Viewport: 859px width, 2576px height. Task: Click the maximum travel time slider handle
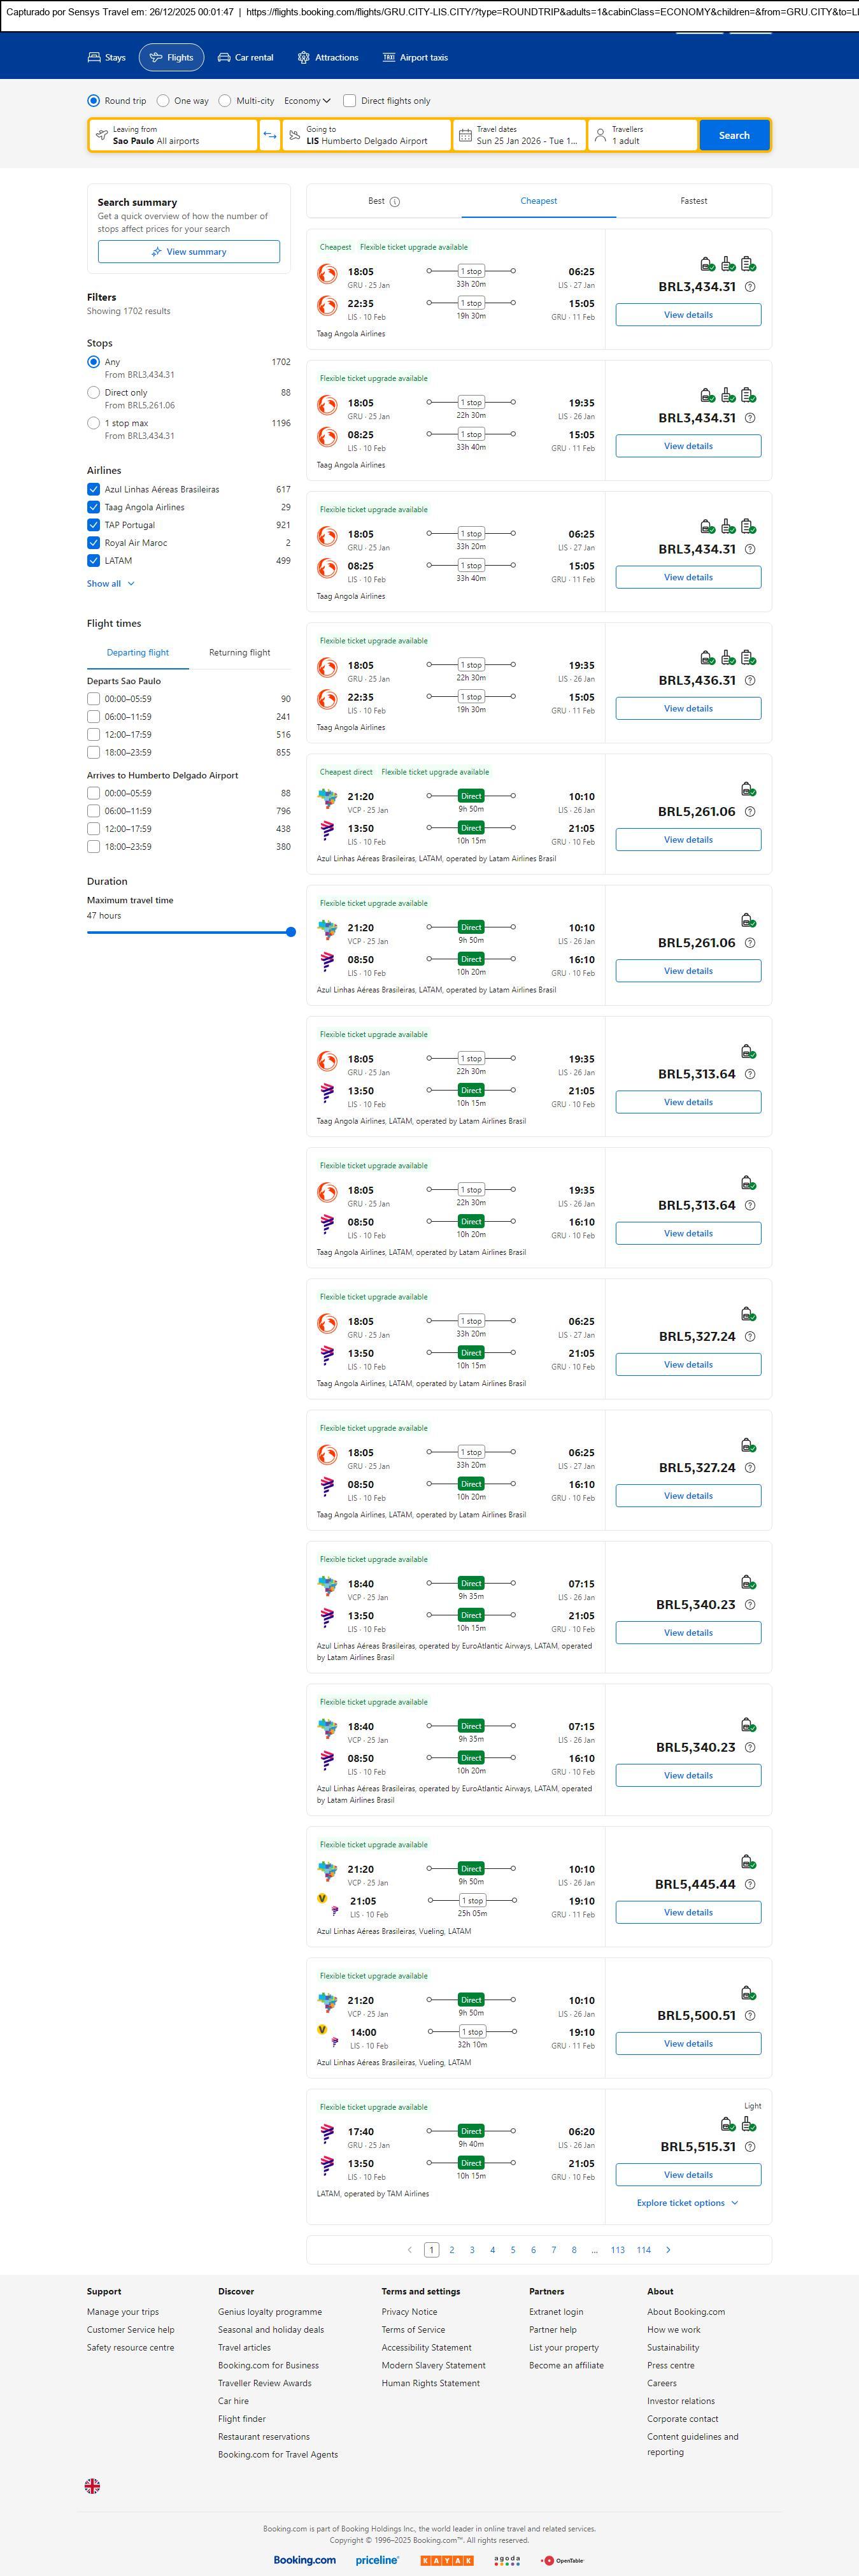(291, 932)
